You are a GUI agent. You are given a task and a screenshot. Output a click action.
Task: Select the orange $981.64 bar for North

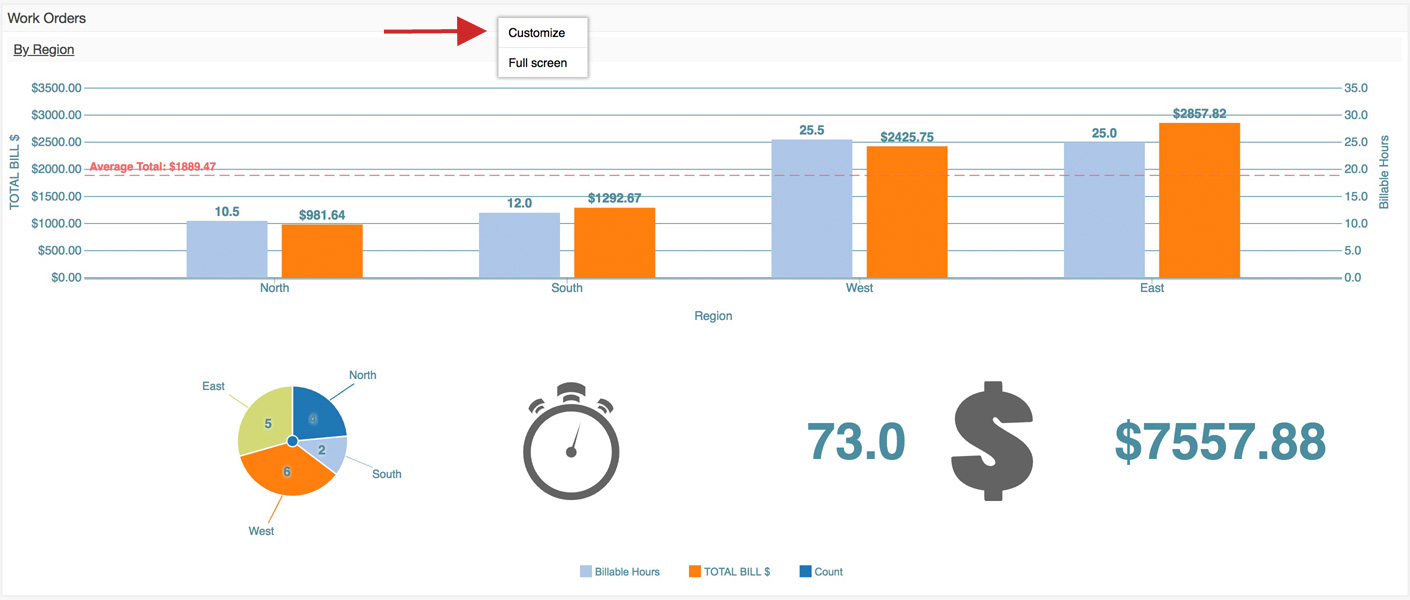point(322,251)
